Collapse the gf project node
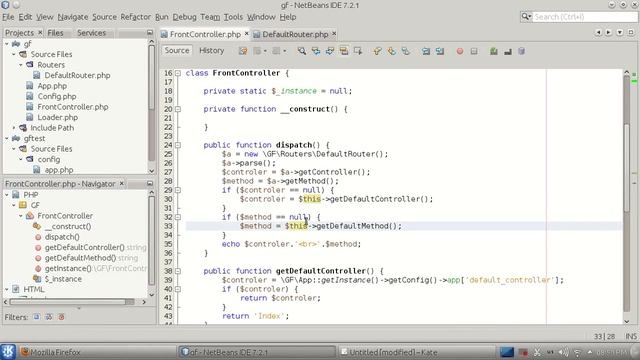 tap(7, 44)
